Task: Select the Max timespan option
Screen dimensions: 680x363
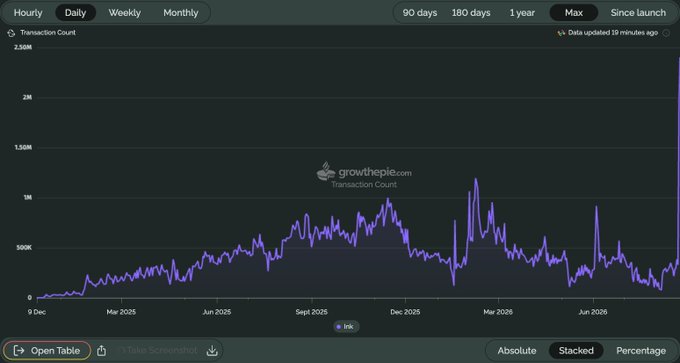Action: click(x=573, y=13)
